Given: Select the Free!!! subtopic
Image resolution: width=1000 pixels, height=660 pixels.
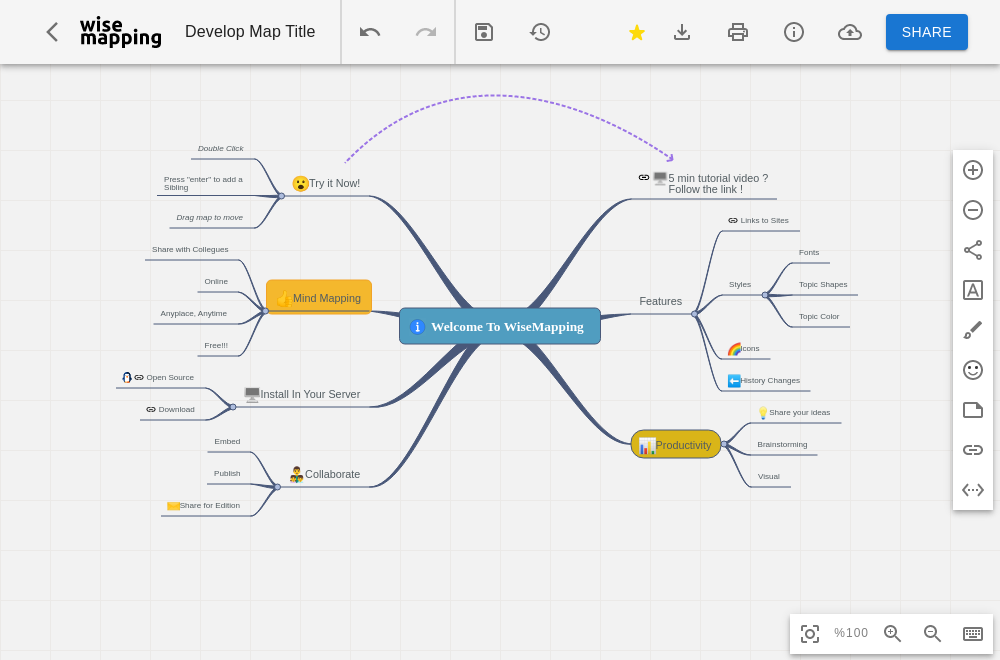Looking at the screenshot, I should [x=216, y=346].
